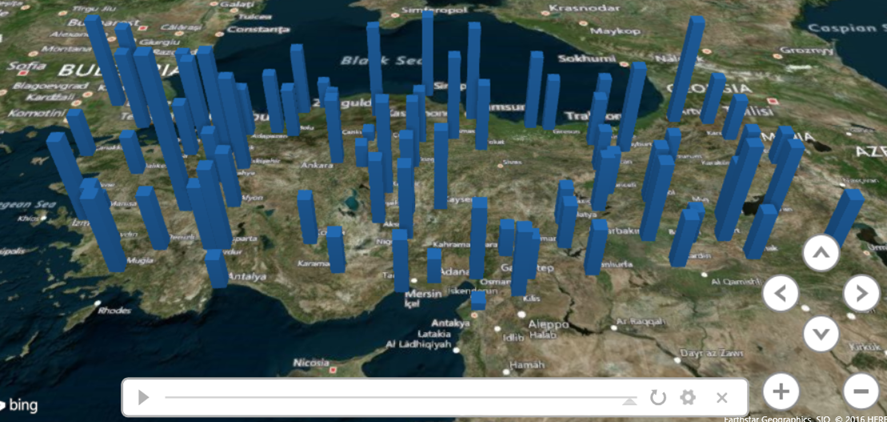Click the Antakya city label
Viewport: 887px width, 422px height.
point(450,323)
